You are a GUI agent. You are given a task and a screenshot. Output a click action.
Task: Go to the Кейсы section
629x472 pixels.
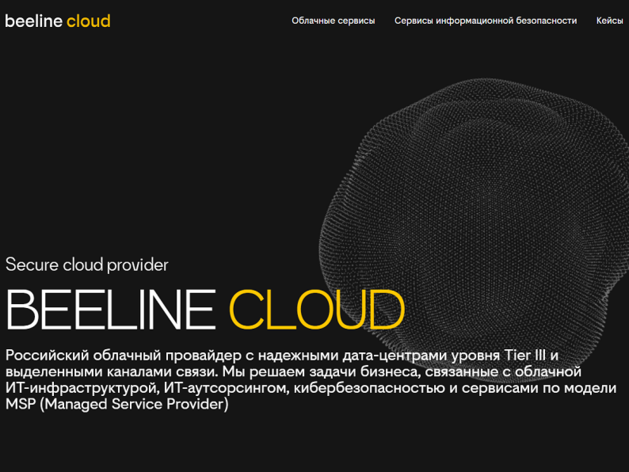pos(609,21)
